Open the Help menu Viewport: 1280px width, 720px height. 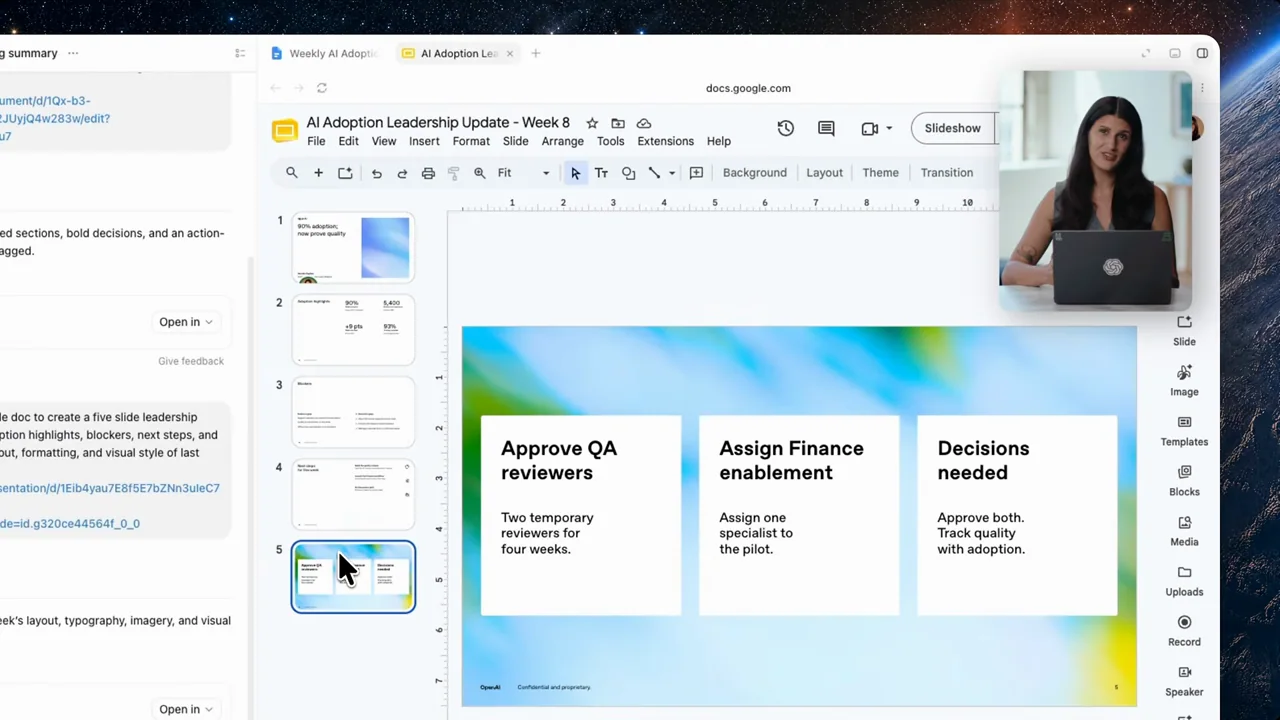[x=718, y=141]
